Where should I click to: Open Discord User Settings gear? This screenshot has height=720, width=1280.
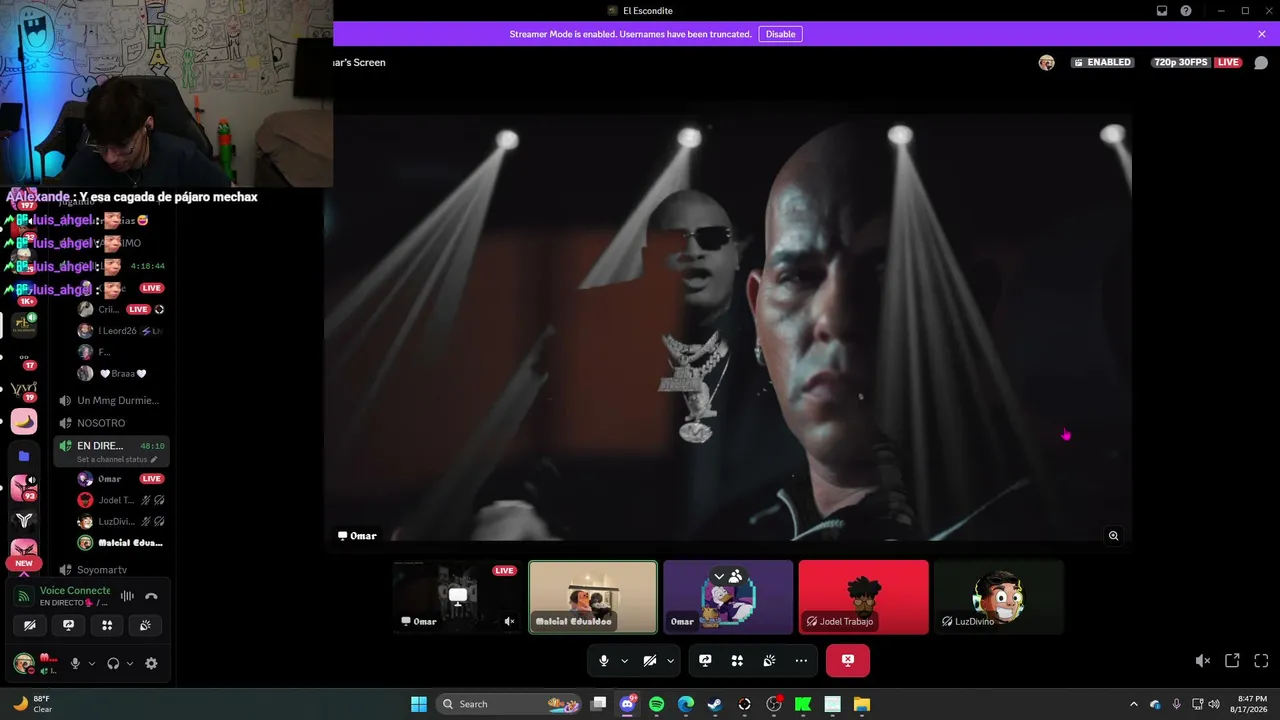click(151, 663)
